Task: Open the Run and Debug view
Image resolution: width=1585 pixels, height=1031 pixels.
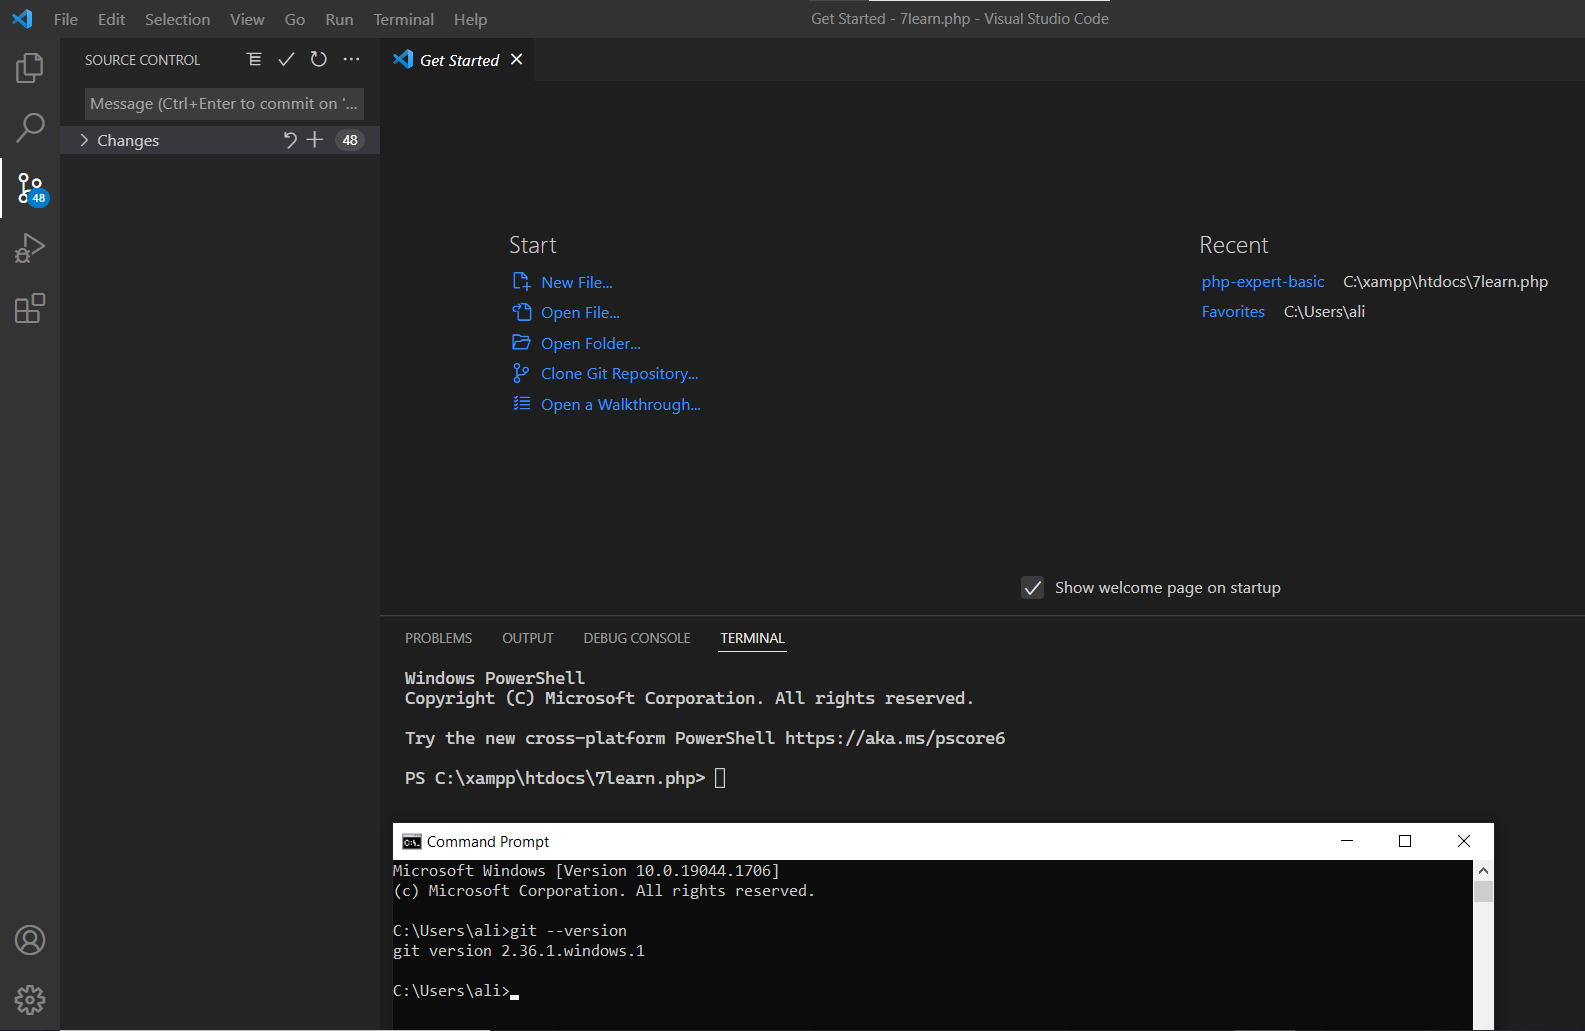Action: (x=30, y=248)
